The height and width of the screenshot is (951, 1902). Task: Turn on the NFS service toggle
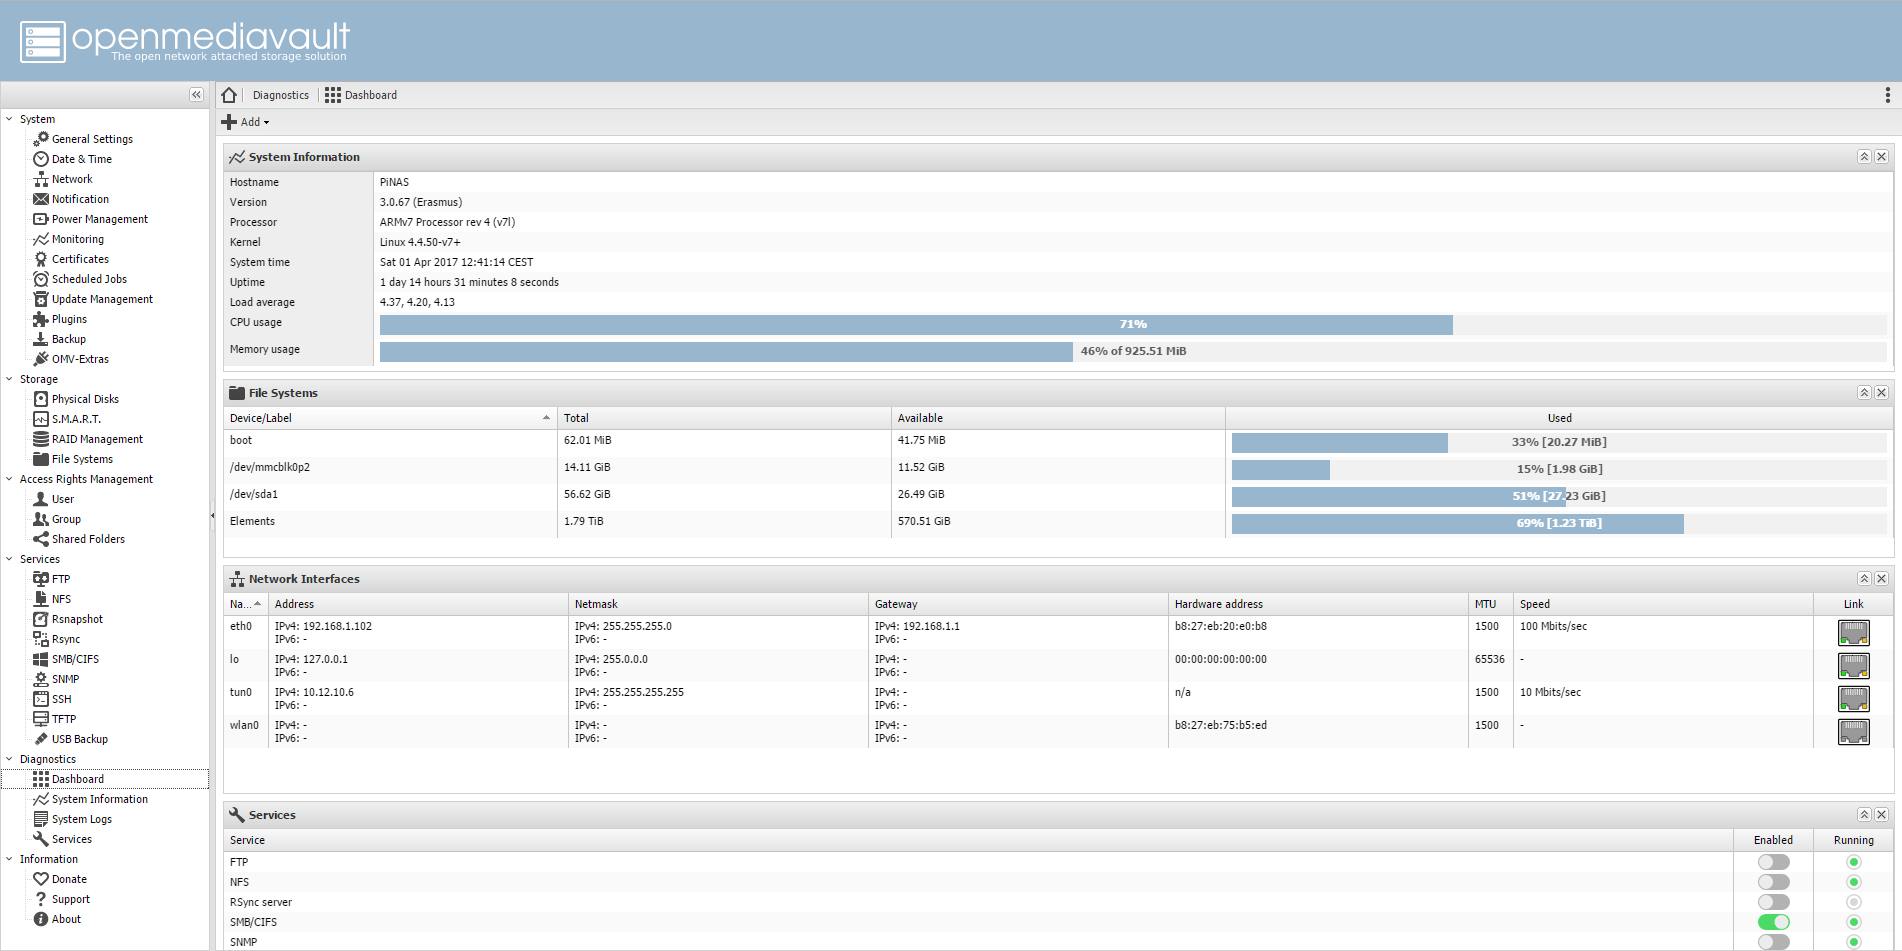[x=1773, y=881]
